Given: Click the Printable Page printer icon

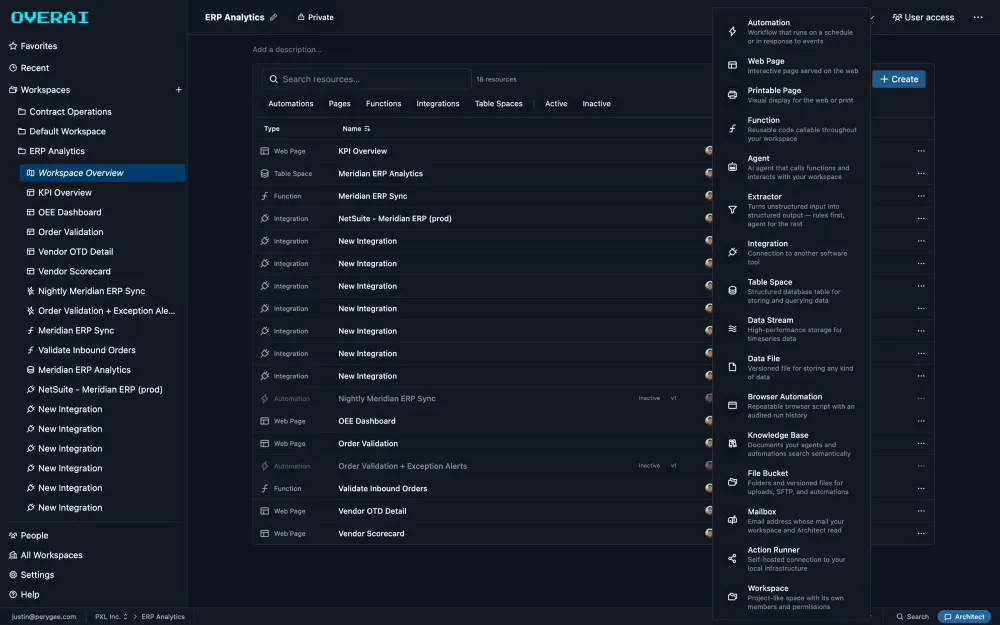Looking at the screenshot, I should coord(732,94).
